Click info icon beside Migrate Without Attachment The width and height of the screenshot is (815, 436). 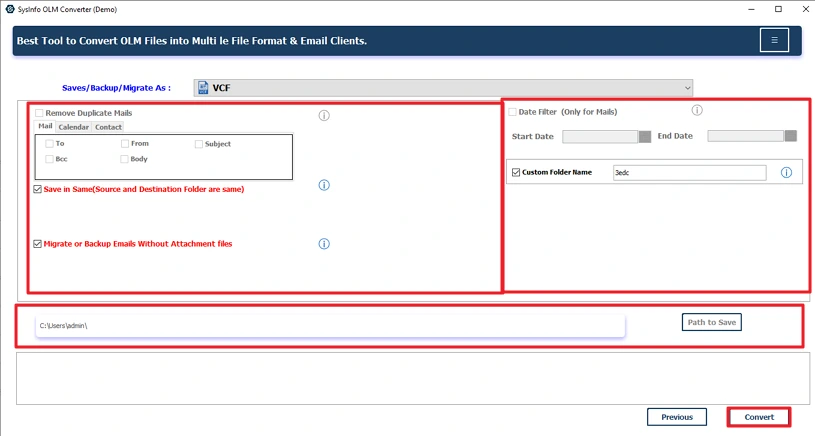pyautogui.click(x=324, y=244)
